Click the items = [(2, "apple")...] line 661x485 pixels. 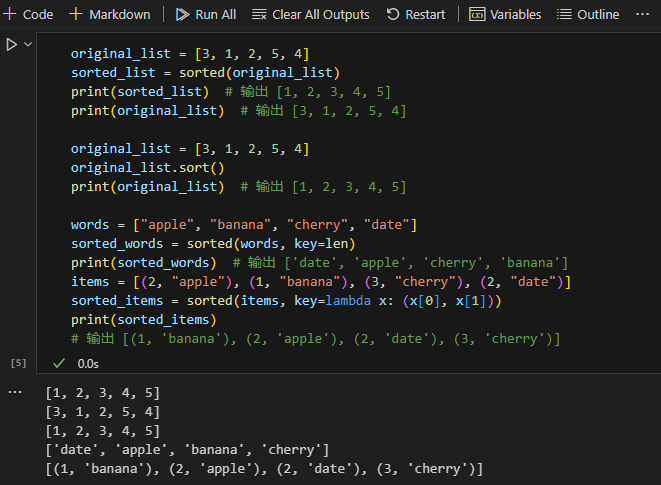(x=321, y=281)
